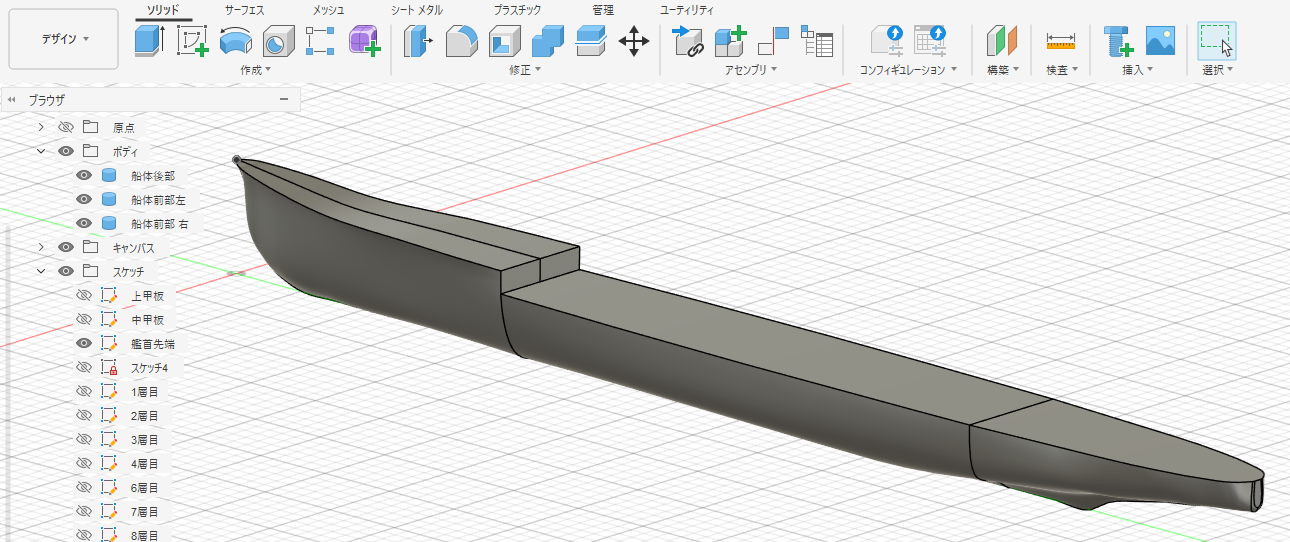Open the 修正 menu
Viewport: 1290px width, 542px height.
524,70
